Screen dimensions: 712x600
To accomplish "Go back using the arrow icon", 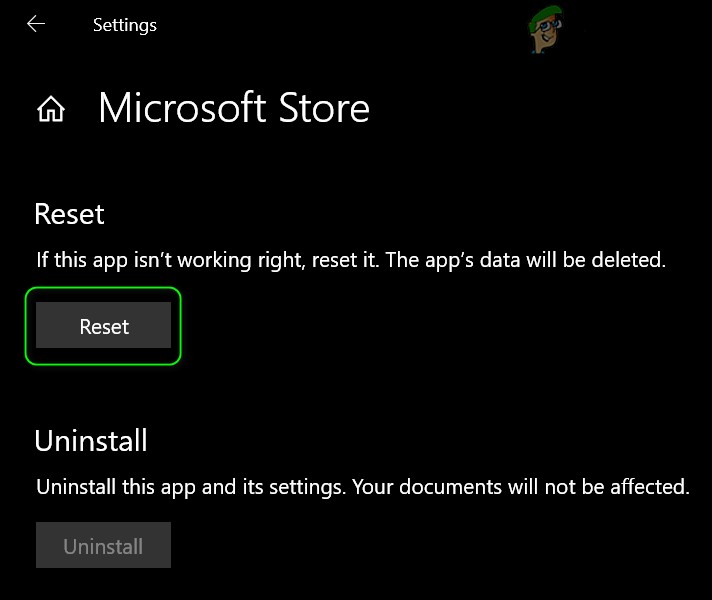I will tap(36, 24).
